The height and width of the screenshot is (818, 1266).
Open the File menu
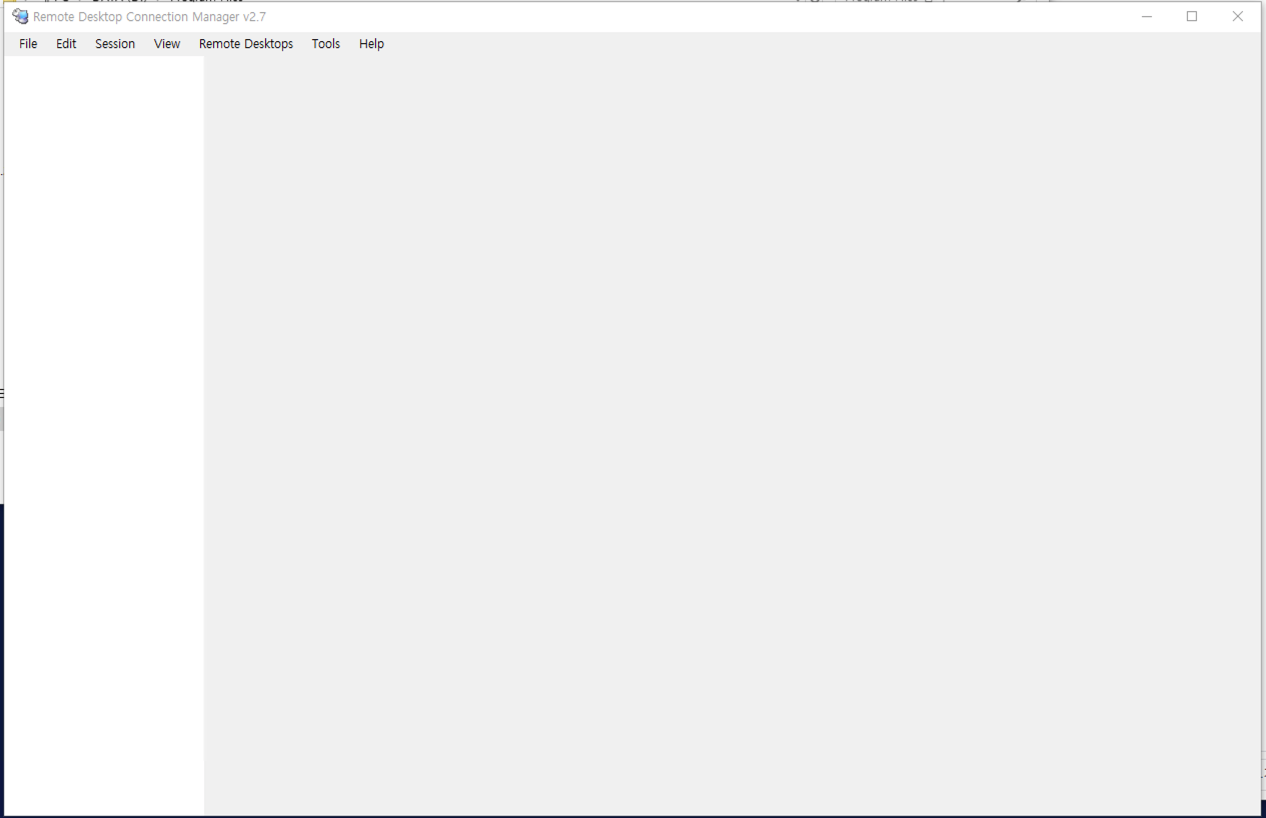click(x=28, y=44)
